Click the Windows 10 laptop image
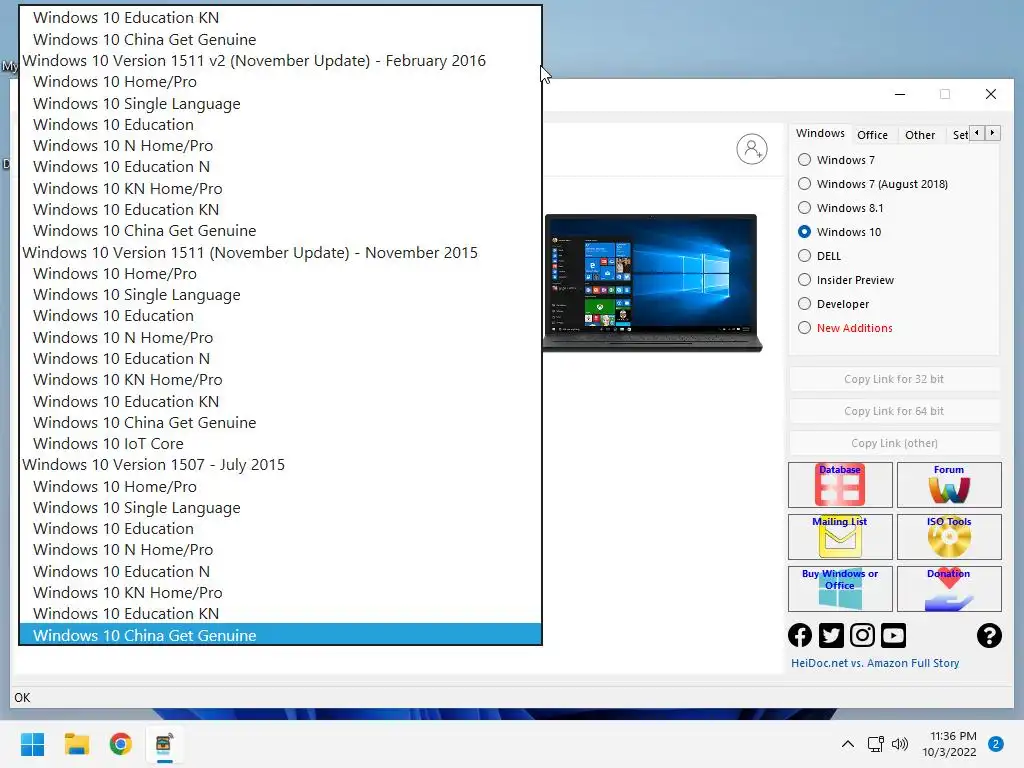 pyautogui.click(x=652, y=282)
